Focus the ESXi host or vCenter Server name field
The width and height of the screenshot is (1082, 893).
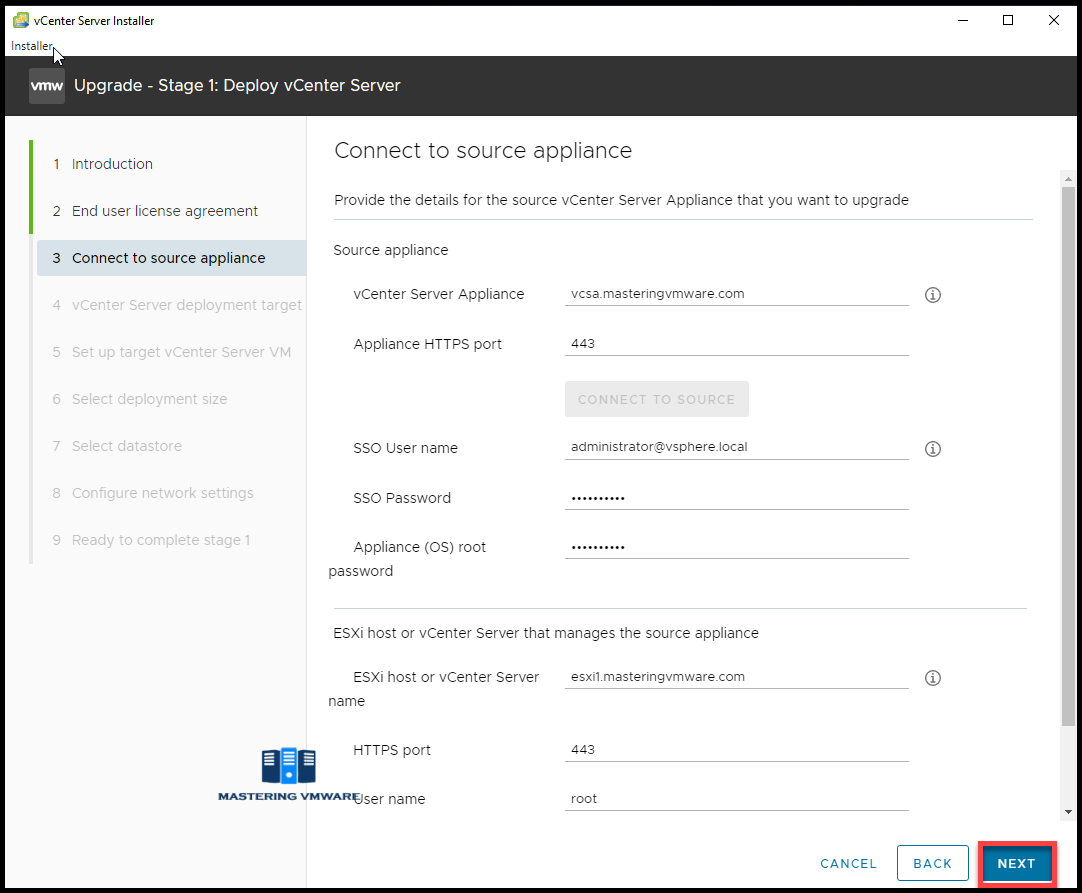736,677
